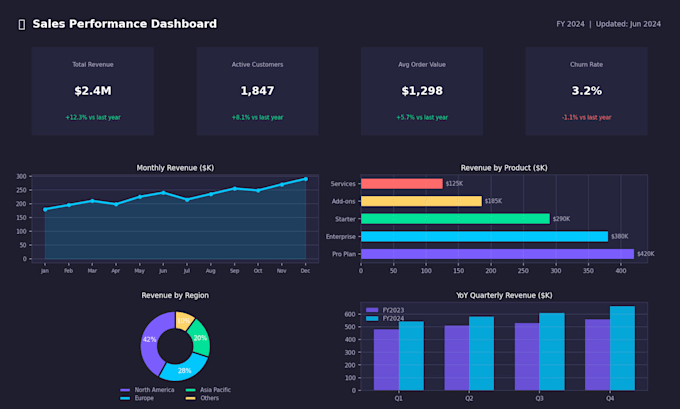Click the icon before the Sales Performance Dashboard title
Screen dimensions: 680x409
(x=22, y=25)
